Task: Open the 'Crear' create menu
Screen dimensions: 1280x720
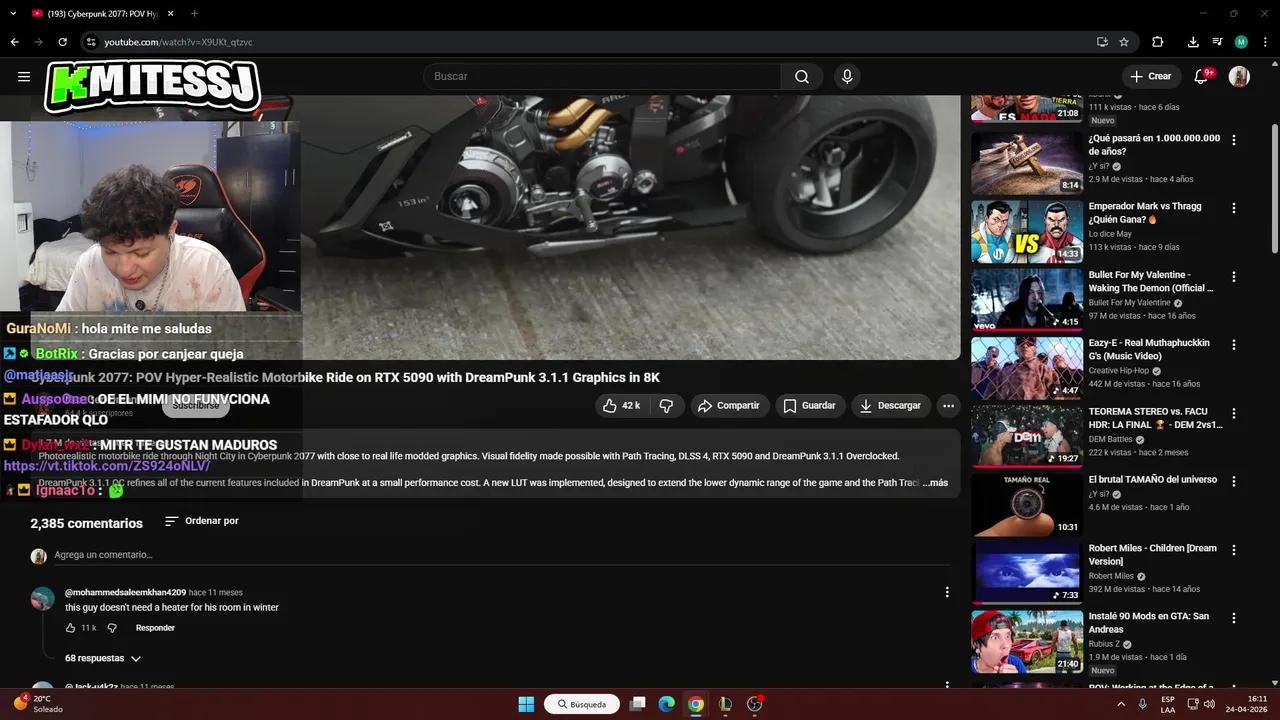Action: [x=1150, y=76]
